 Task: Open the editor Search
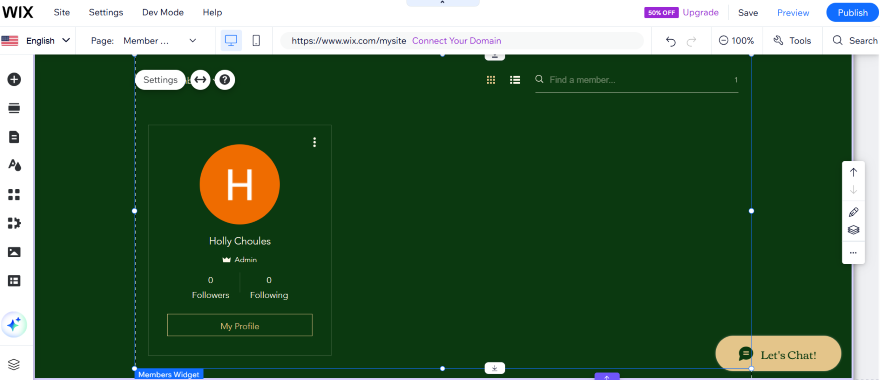point(855,40)
